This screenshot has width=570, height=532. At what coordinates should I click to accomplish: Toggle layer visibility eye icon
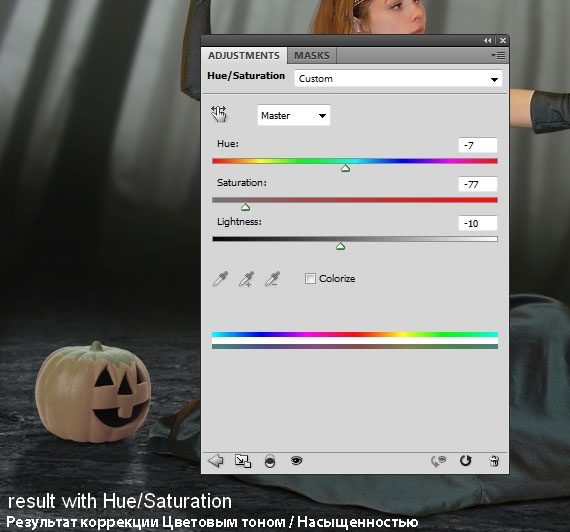[297, 461]
